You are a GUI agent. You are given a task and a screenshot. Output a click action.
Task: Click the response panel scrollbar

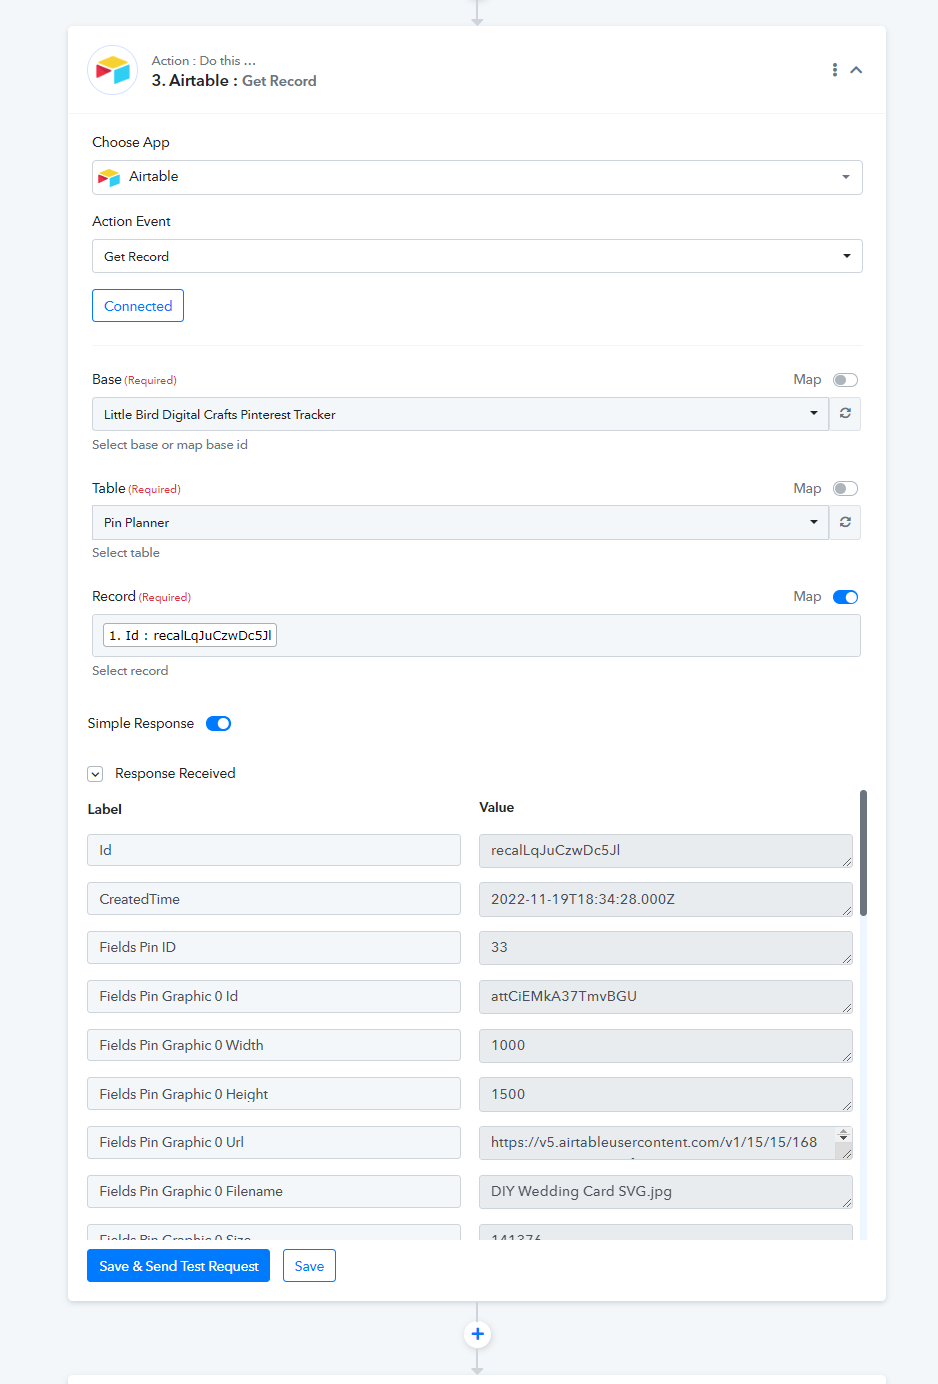coord(863,852)
